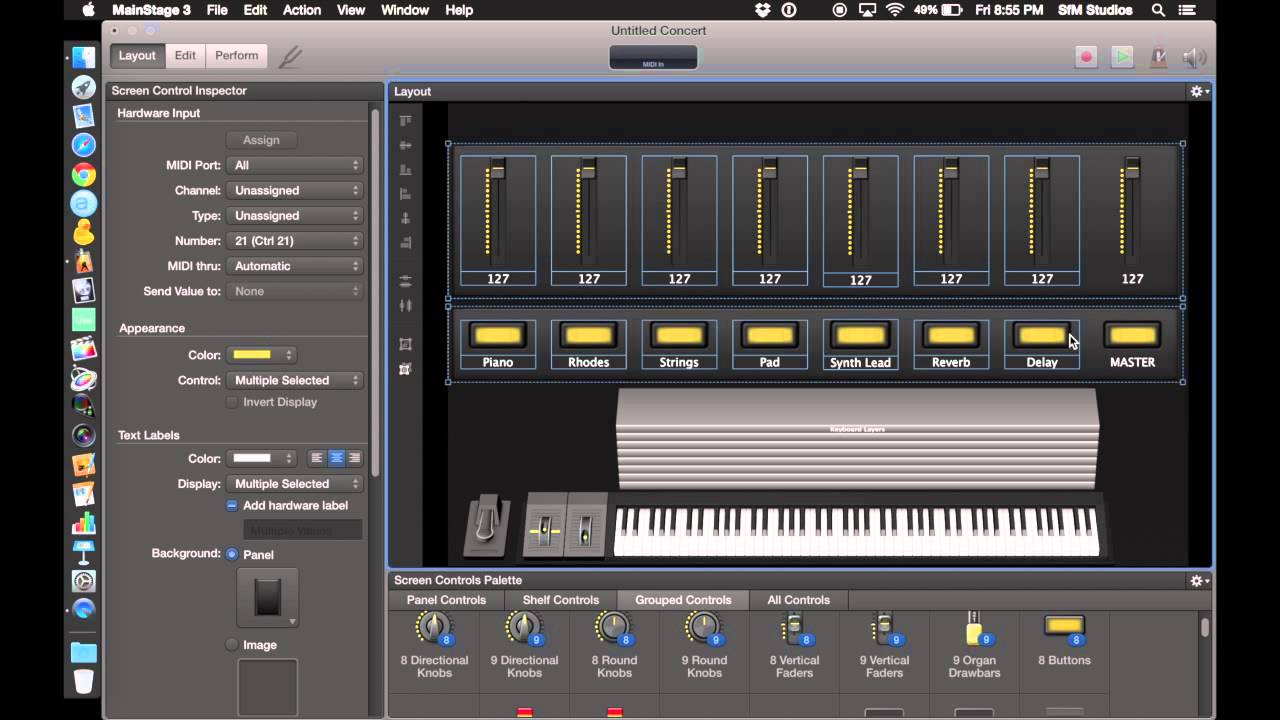Open the MIDI Port dropdown
1280x720 pixels.
point(295,165)
